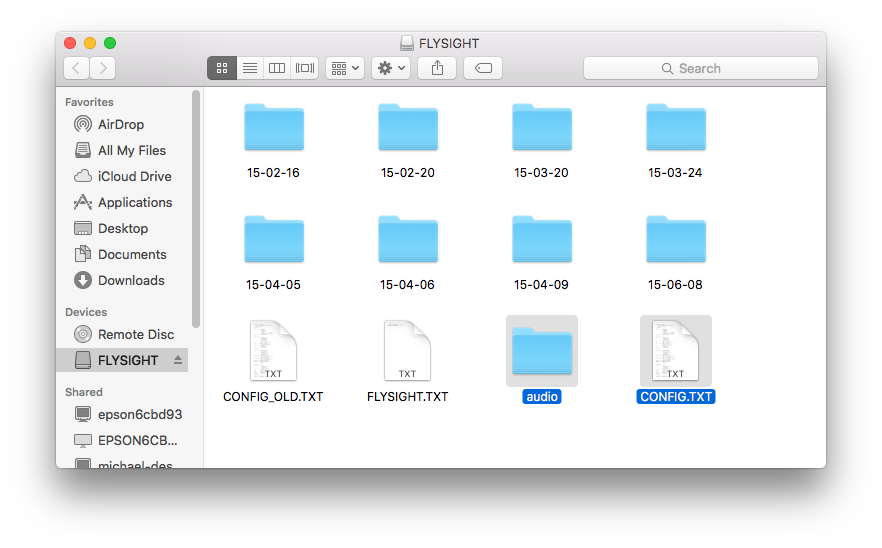
Task: Open Downloads in Favorites sidebar
Action: (x=130, y=280)
